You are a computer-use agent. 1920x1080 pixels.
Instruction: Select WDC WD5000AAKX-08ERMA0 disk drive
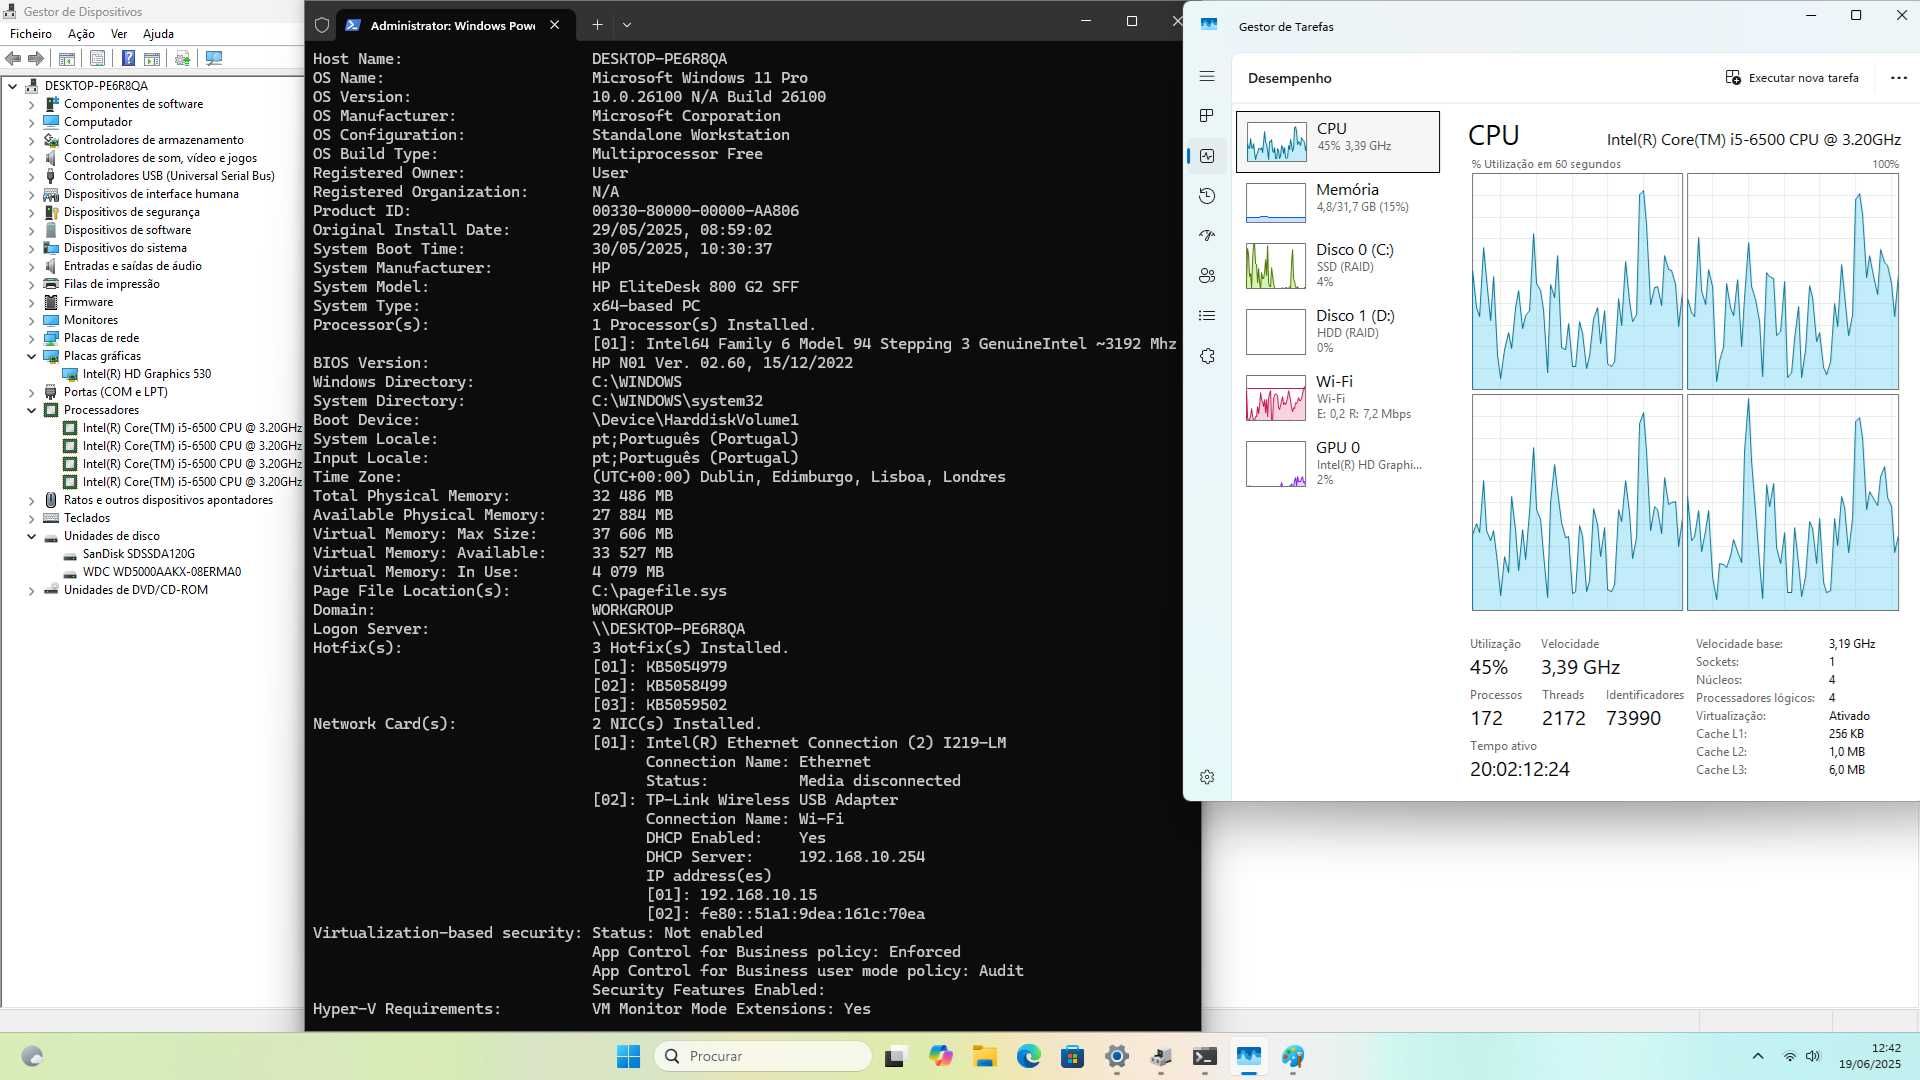(161, 572)
